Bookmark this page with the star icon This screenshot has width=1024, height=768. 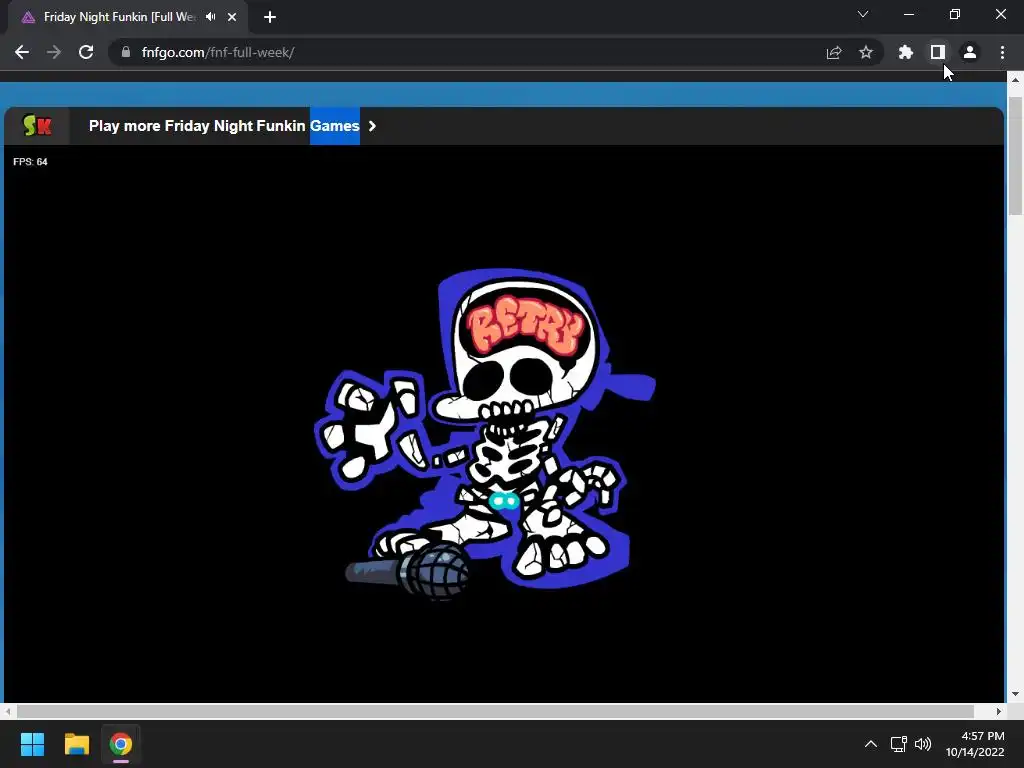(x=866, y=52)
